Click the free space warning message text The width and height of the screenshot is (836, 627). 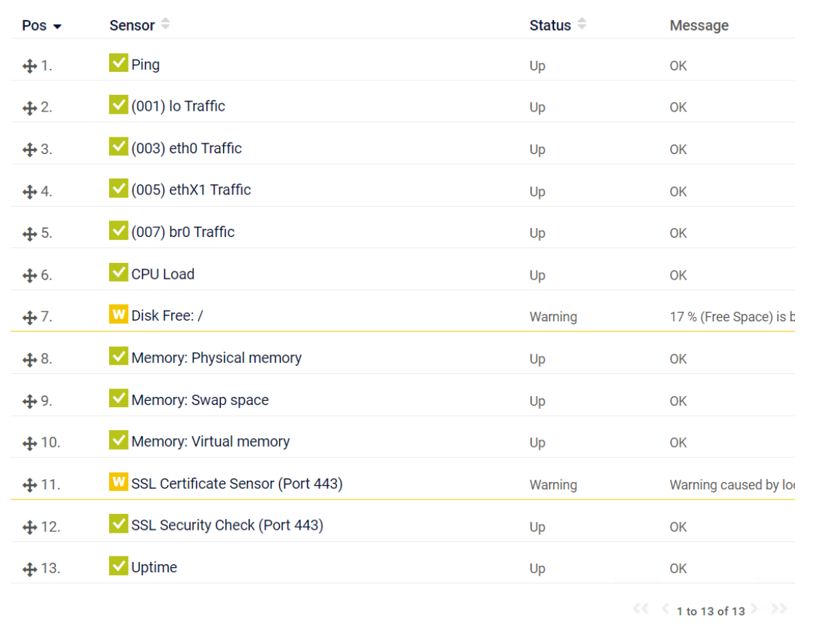click(x=731, y=315)
